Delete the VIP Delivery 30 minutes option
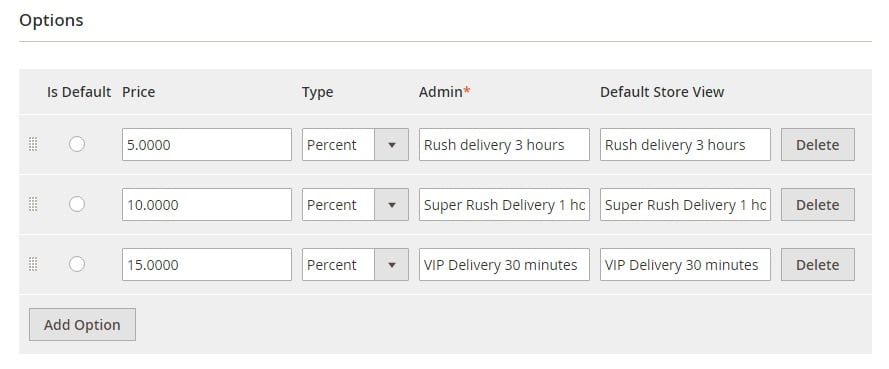This screenshot has width=889, height=369. tap(818, 264)
